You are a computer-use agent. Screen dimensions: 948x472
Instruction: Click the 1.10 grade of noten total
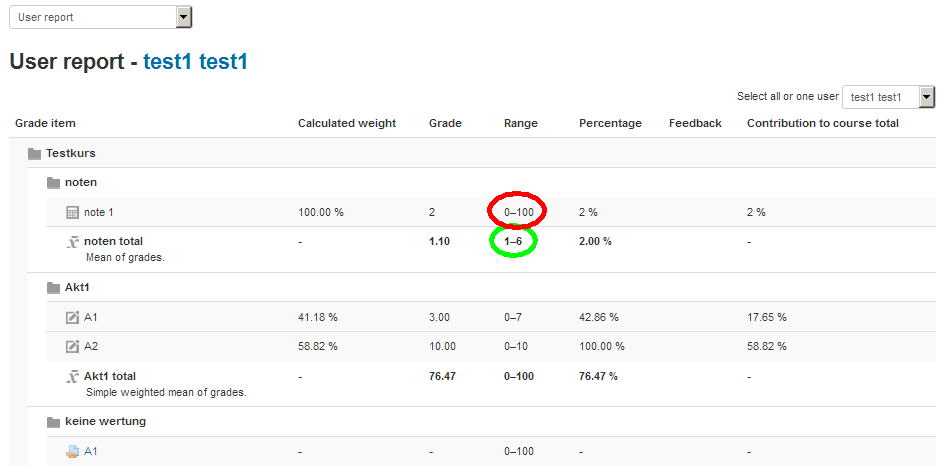(x=440, y=241)
